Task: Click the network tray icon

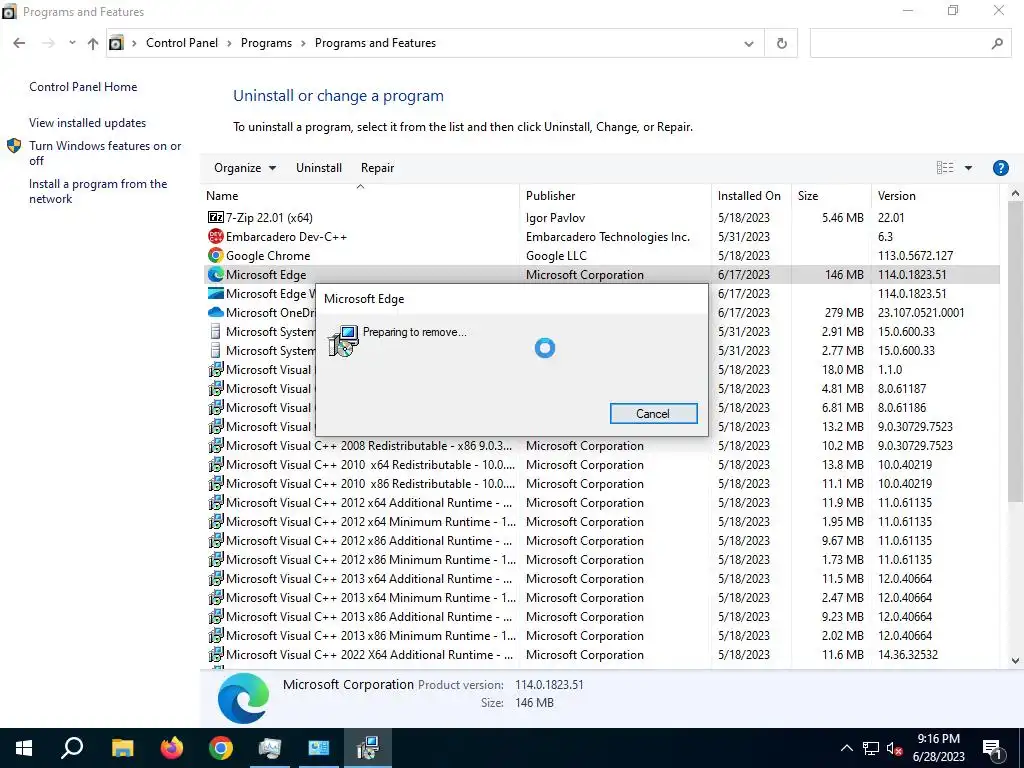Action: [871, 748]
